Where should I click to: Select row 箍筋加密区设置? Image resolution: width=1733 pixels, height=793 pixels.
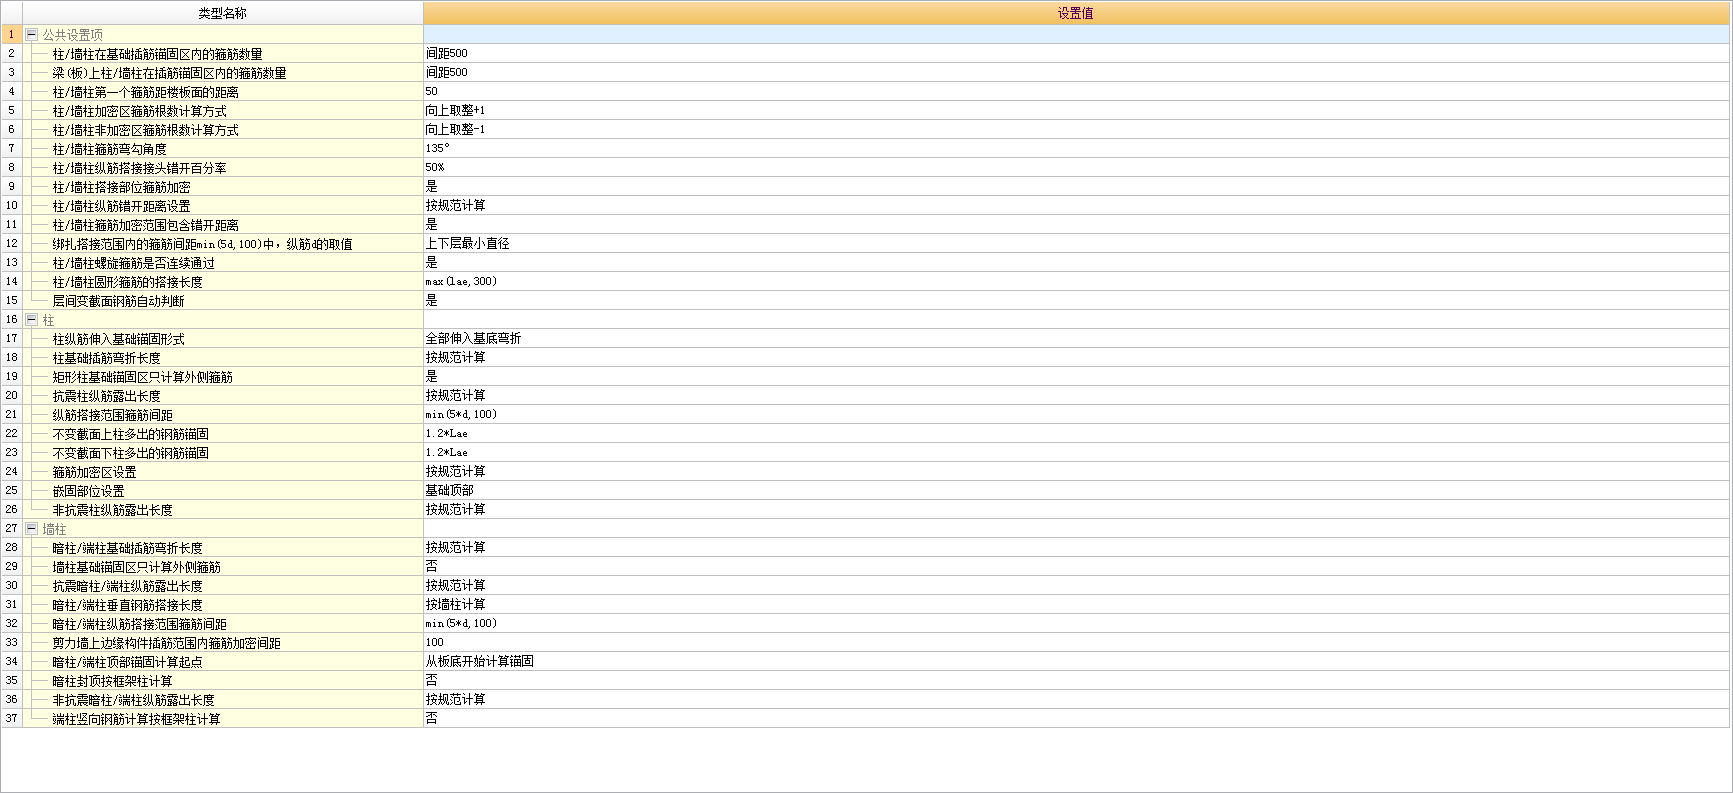94,472
